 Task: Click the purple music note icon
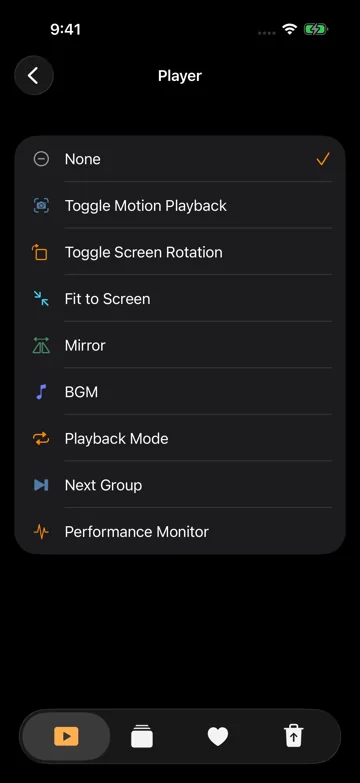coord(41,392)
